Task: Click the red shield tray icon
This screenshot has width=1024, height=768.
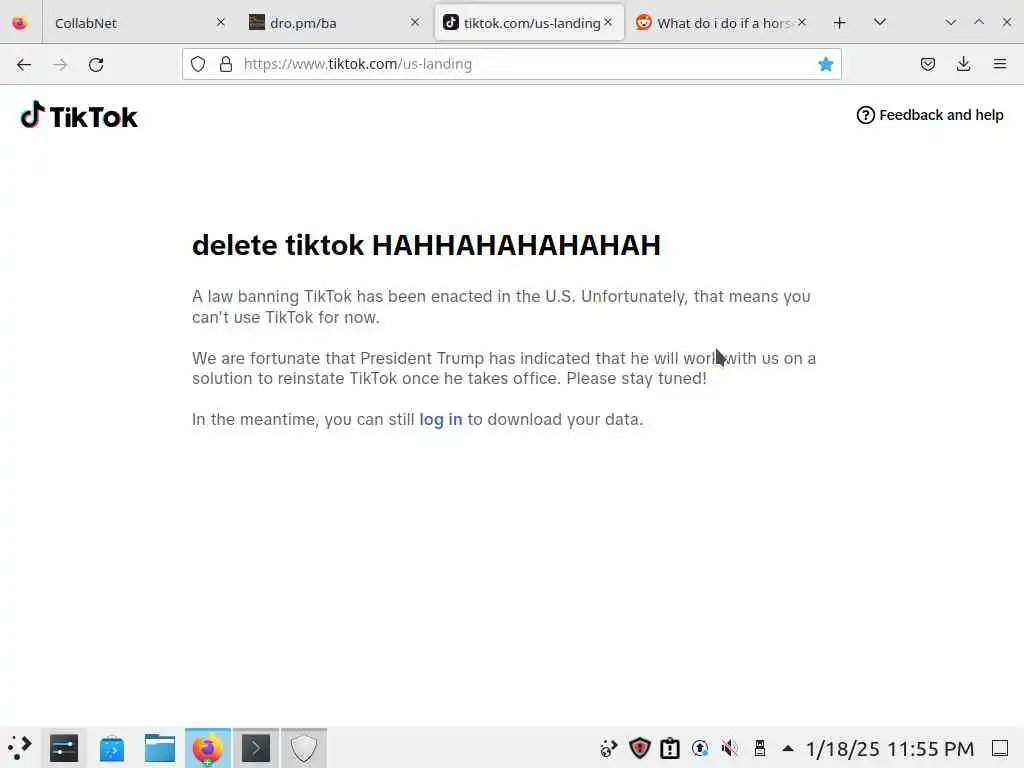Action: 639,748
